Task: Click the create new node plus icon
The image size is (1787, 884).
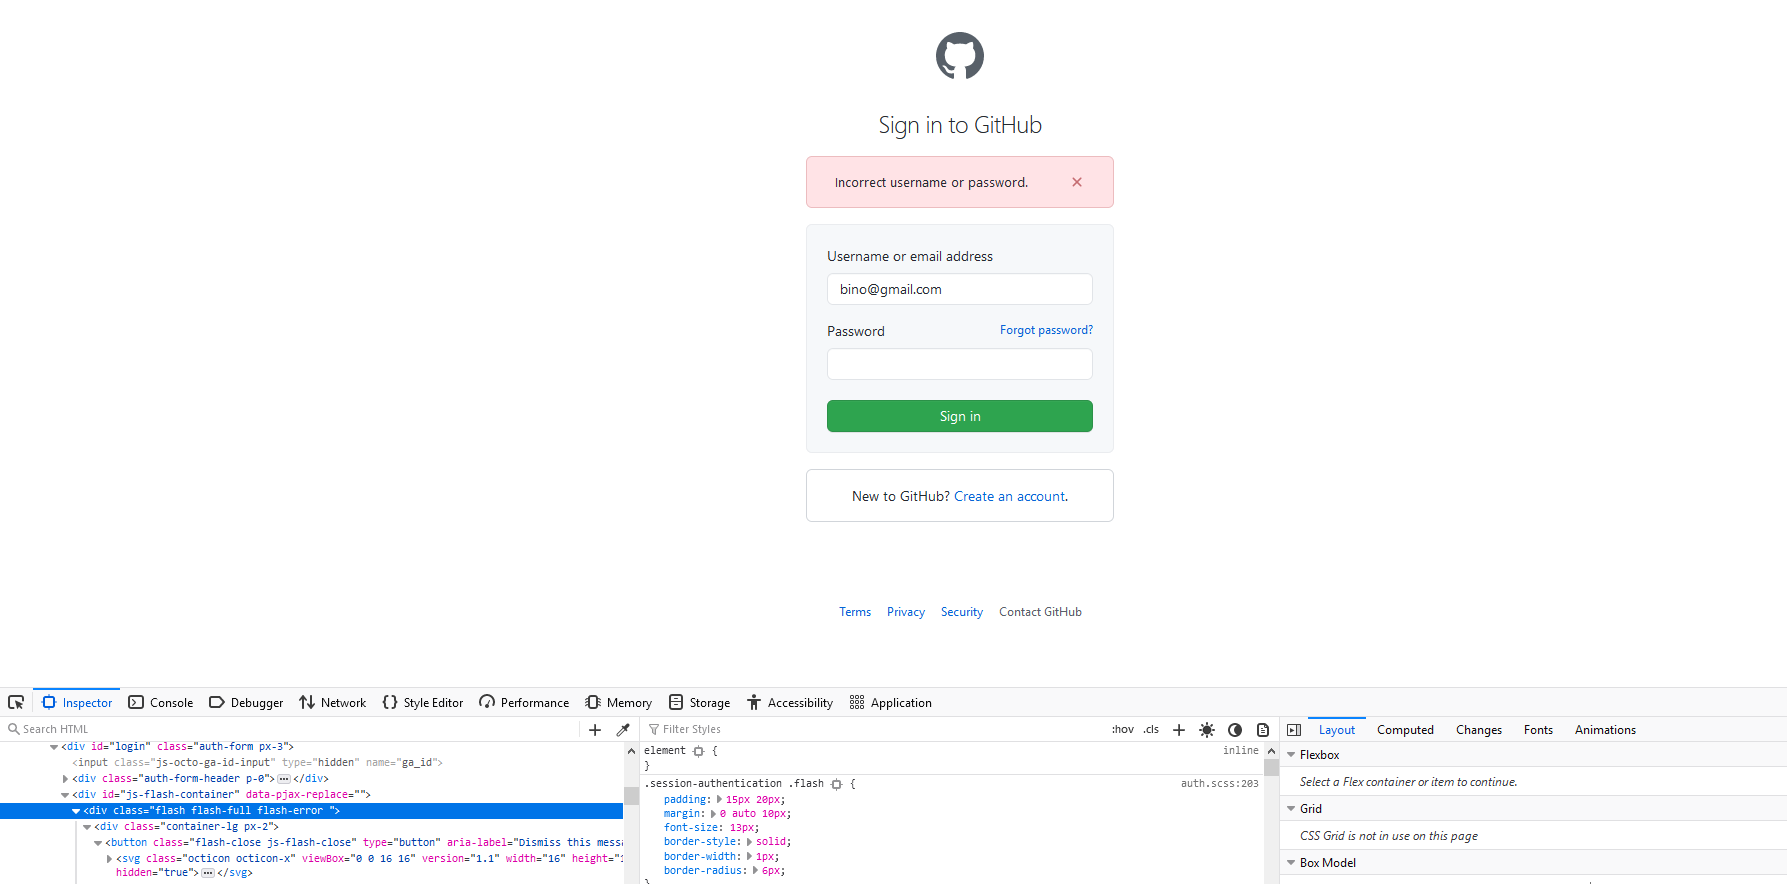Action: (595, 729)
